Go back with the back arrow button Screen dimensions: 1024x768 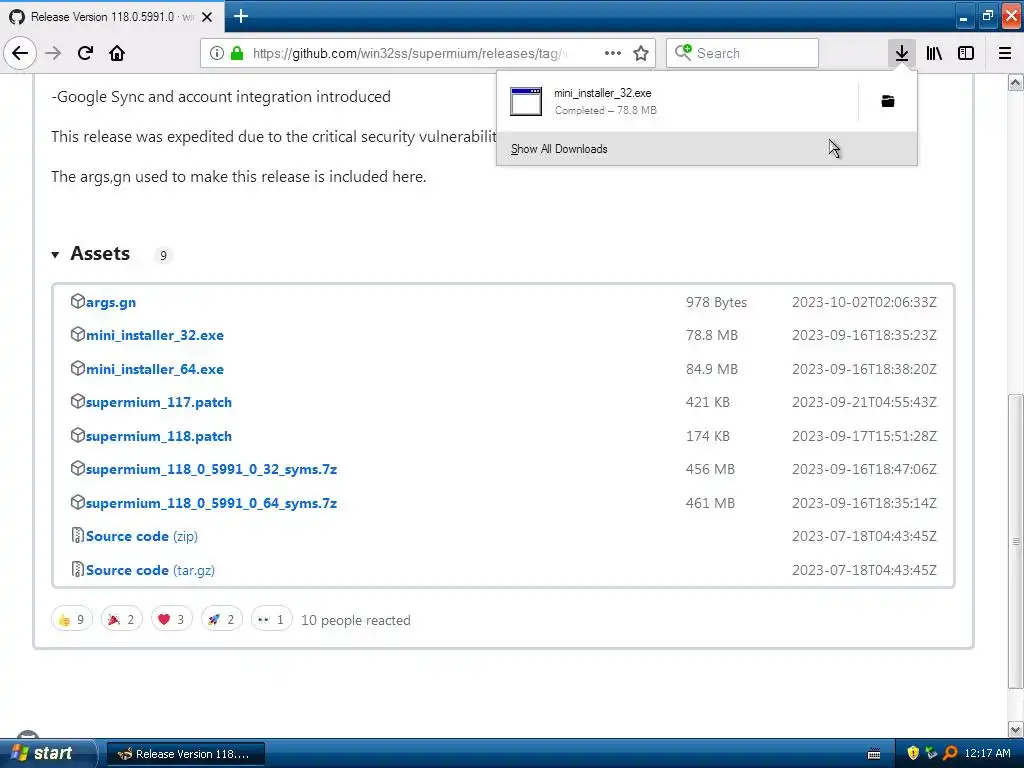point(20,53)
